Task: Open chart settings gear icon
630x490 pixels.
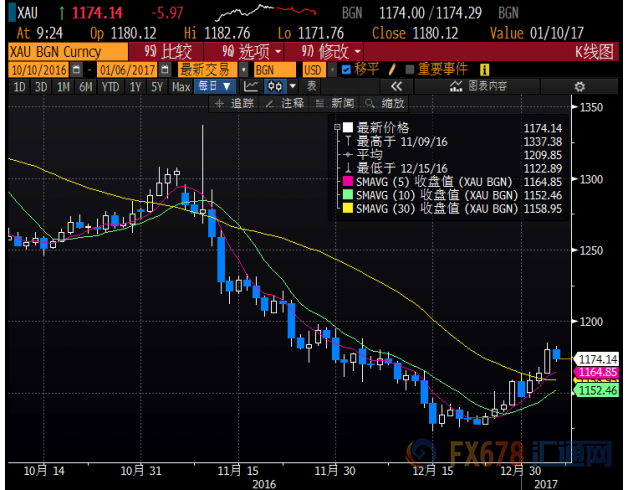Action: tap(579, 87)
